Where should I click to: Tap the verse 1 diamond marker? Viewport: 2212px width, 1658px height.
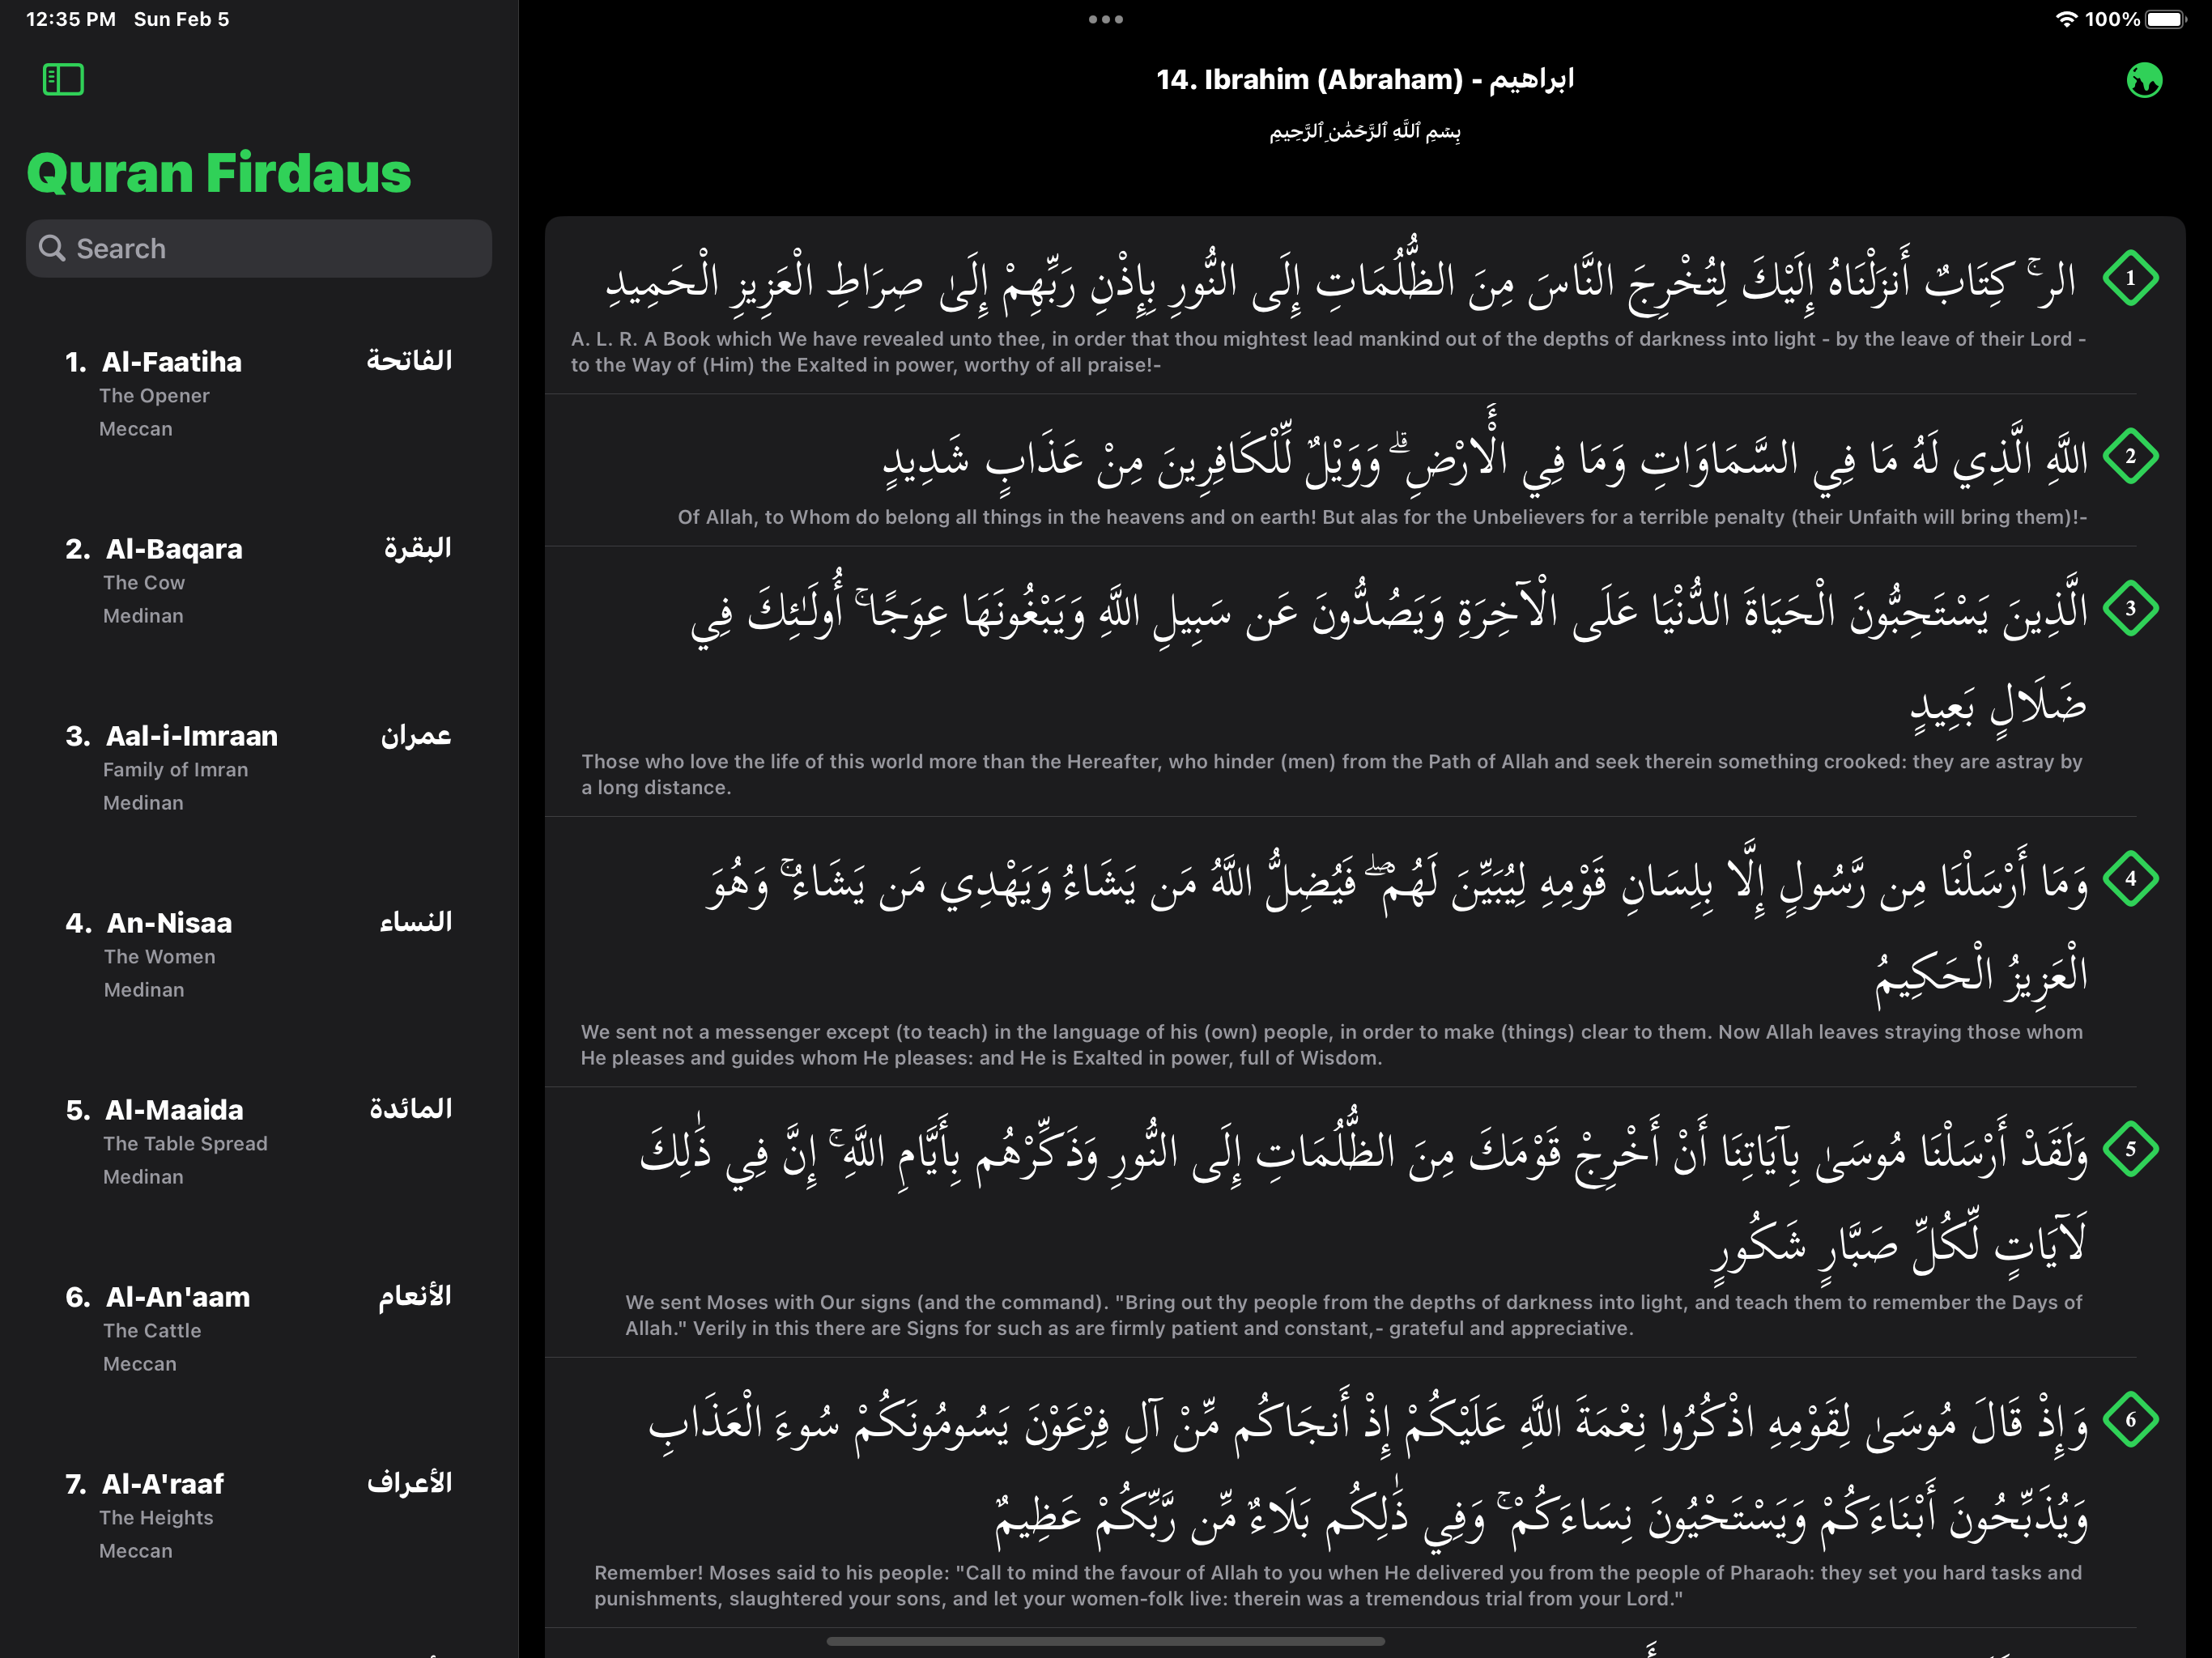tap(2130, 278)
